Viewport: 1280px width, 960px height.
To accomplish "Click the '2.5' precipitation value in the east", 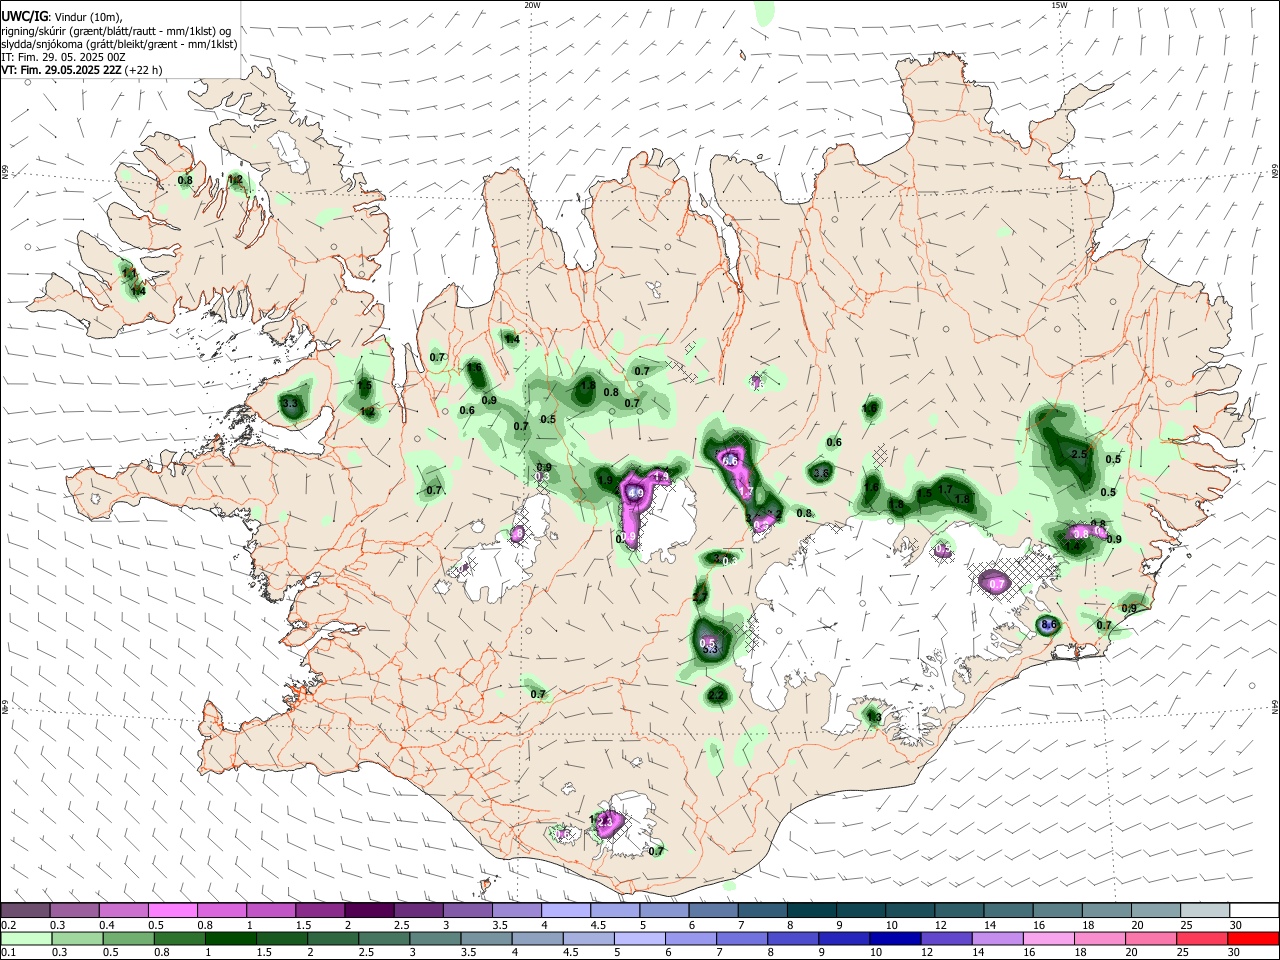I will coord(1079,454).
